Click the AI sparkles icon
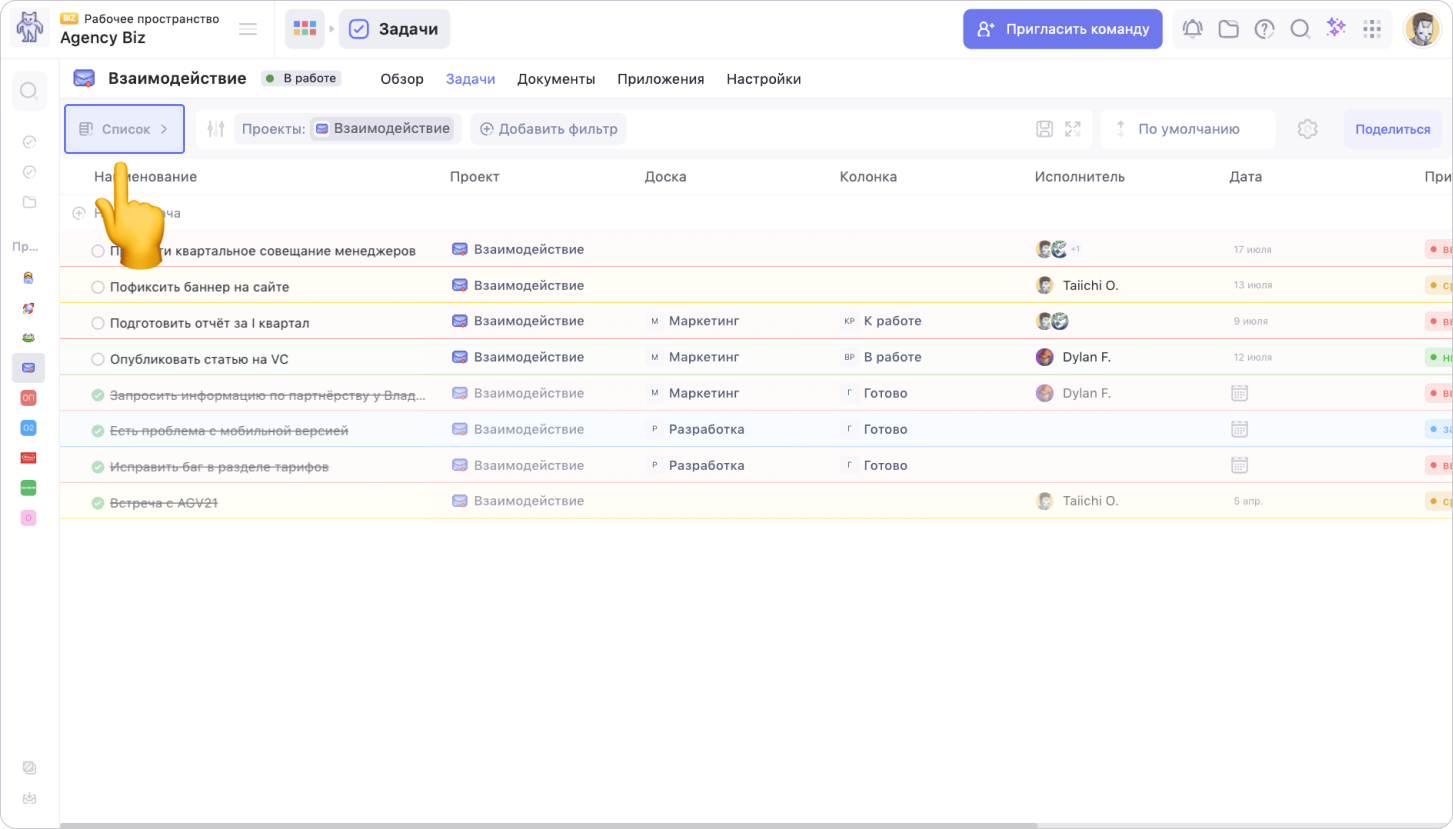Screen dimensions: 1453x829 (x=1336, y=28)
